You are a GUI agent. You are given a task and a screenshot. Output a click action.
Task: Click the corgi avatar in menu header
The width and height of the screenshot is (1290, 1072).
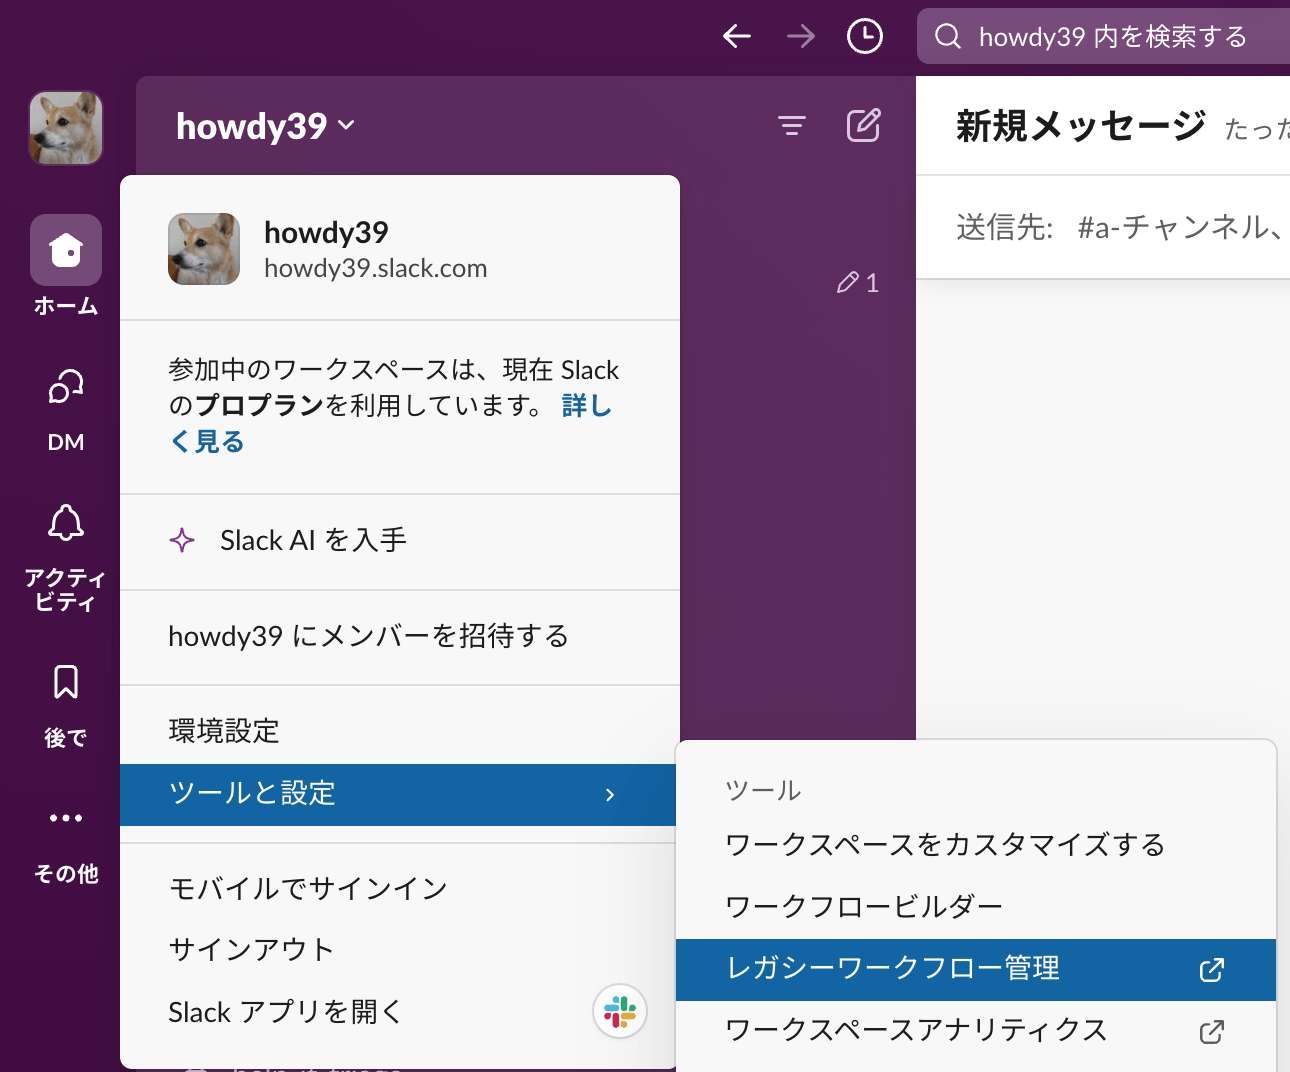[x=204, y=249]
